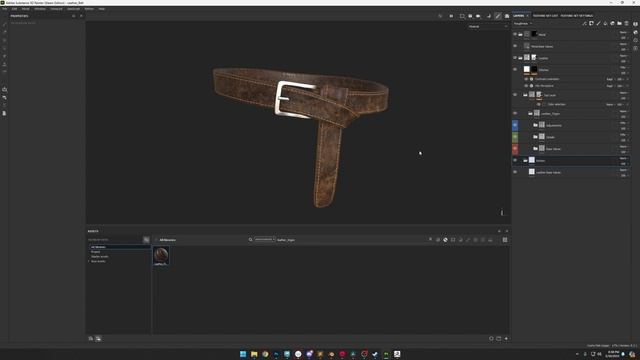Hide the Stitches layer
Viewport: 640px width, 360px height.
515,69
